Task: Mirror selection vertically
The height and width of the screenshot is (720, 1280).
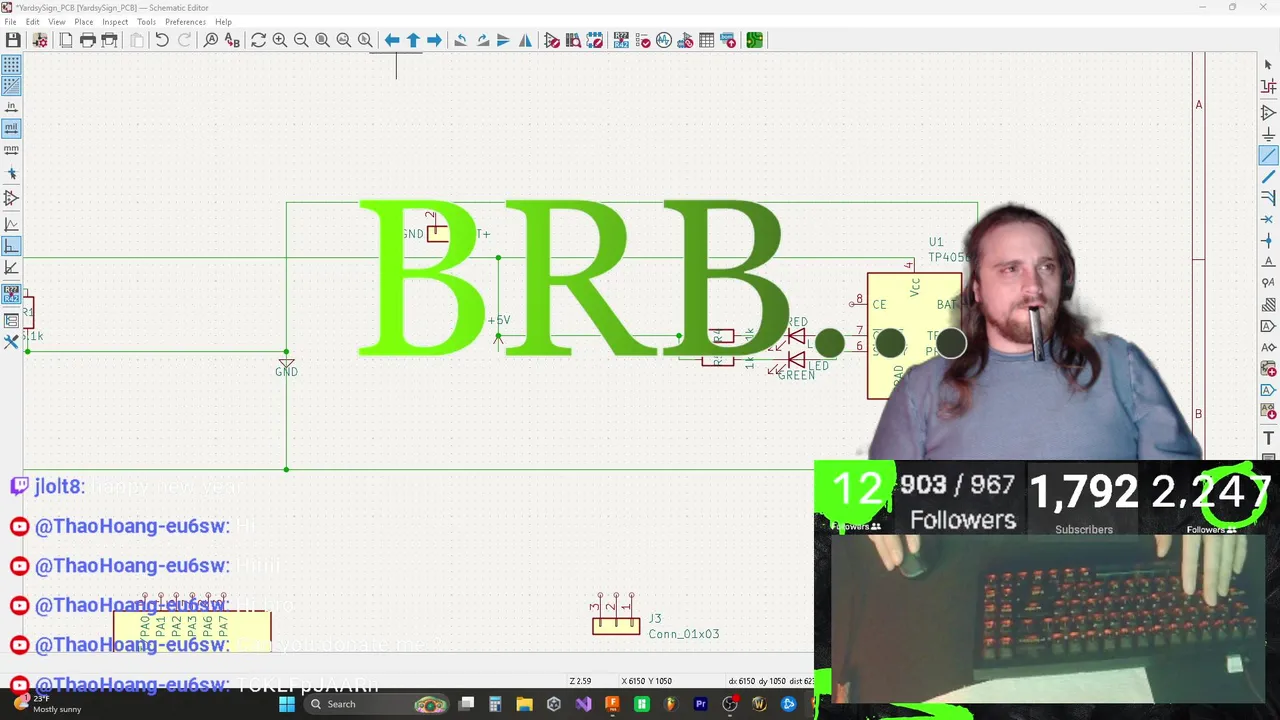Action: [x=503, y=40]
